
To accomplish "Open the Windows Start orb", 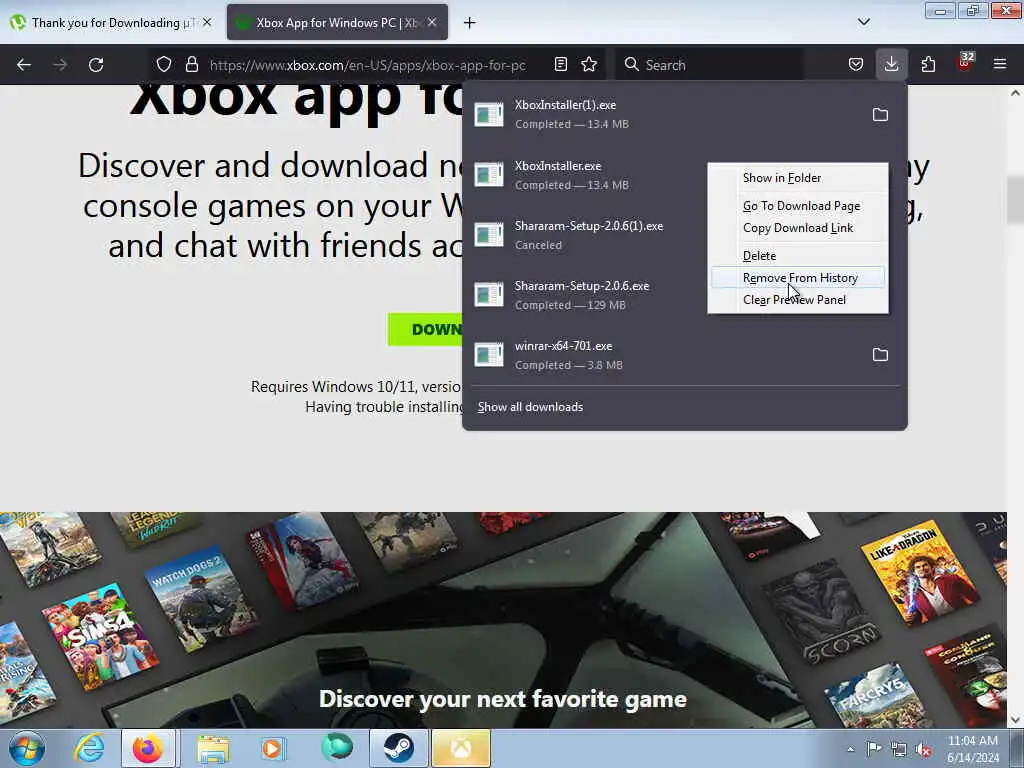I will (27, 748).
